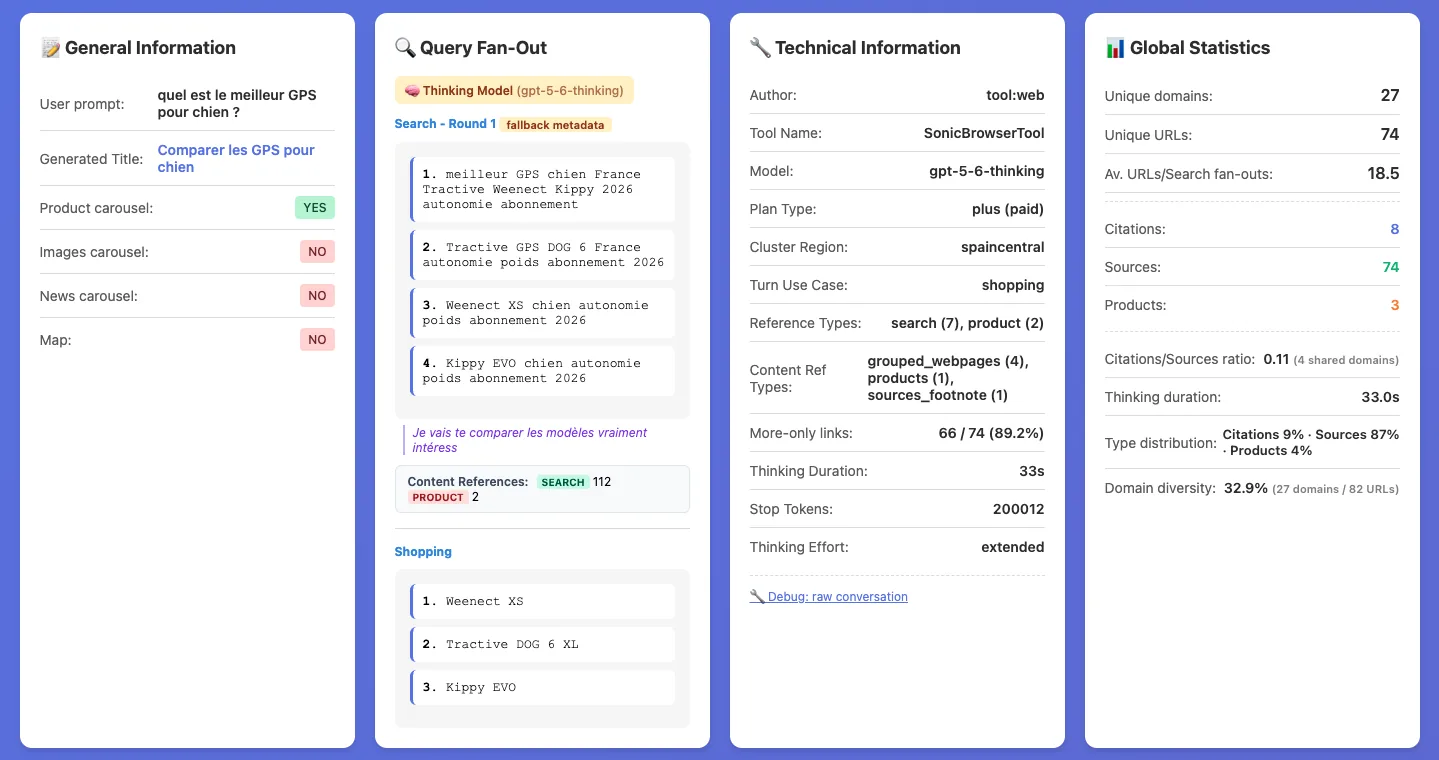Select the orange Products count '3'
The image size is (1439, 760).
(x=1395, y=305)
